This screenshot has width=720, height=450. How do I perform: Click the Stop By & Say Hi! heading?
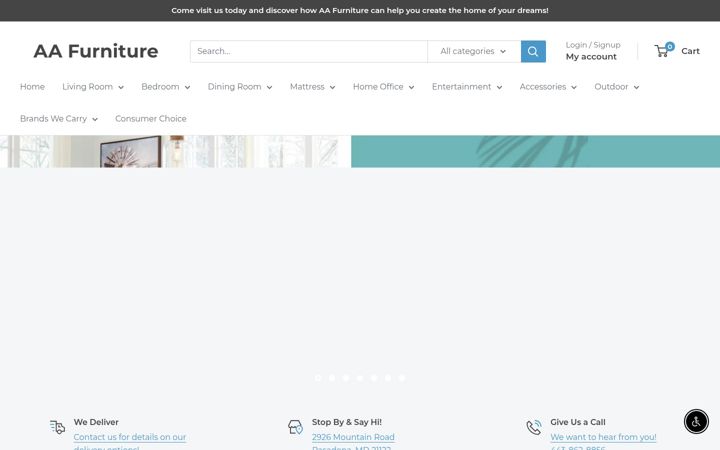(x=347, y=422)
